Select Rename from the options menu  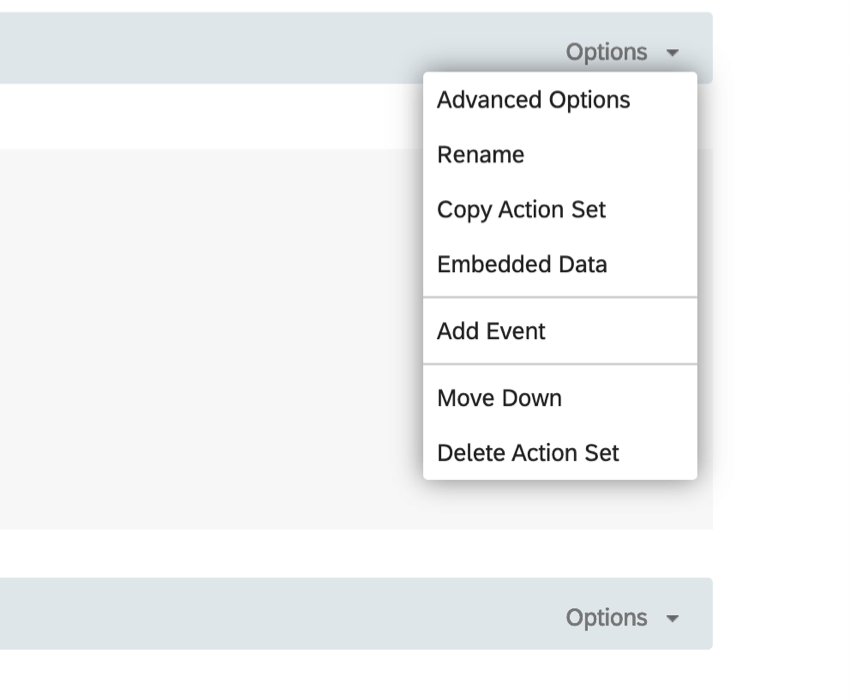coord(479,154)
